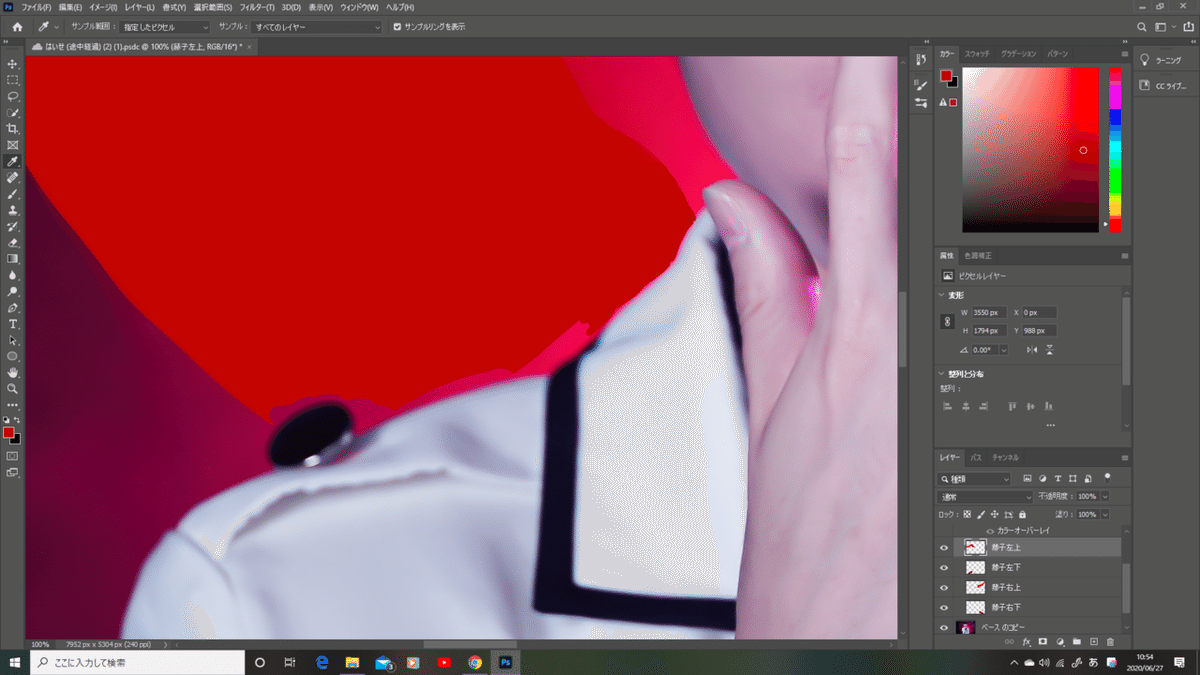The height and width of the screenshot is (675, 1200).
Task: Delete layer trash icon
Action: point(1110,641)
